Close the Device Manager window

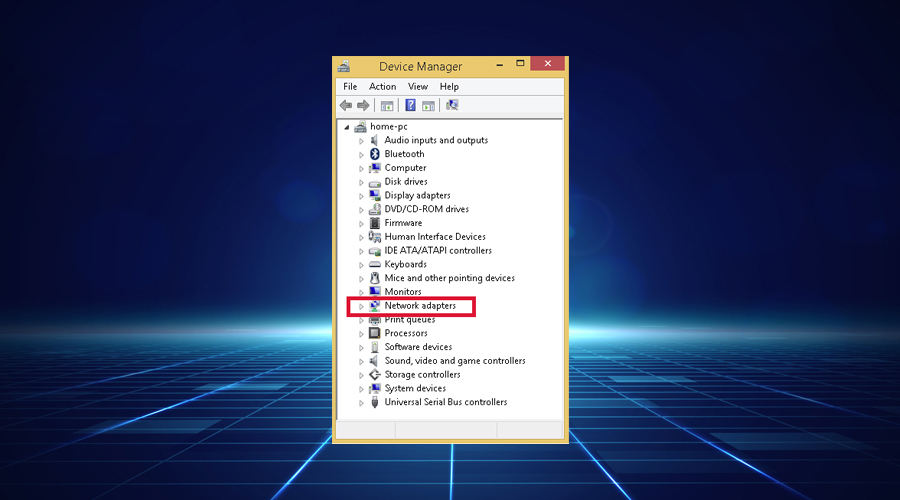pos(548,63)
